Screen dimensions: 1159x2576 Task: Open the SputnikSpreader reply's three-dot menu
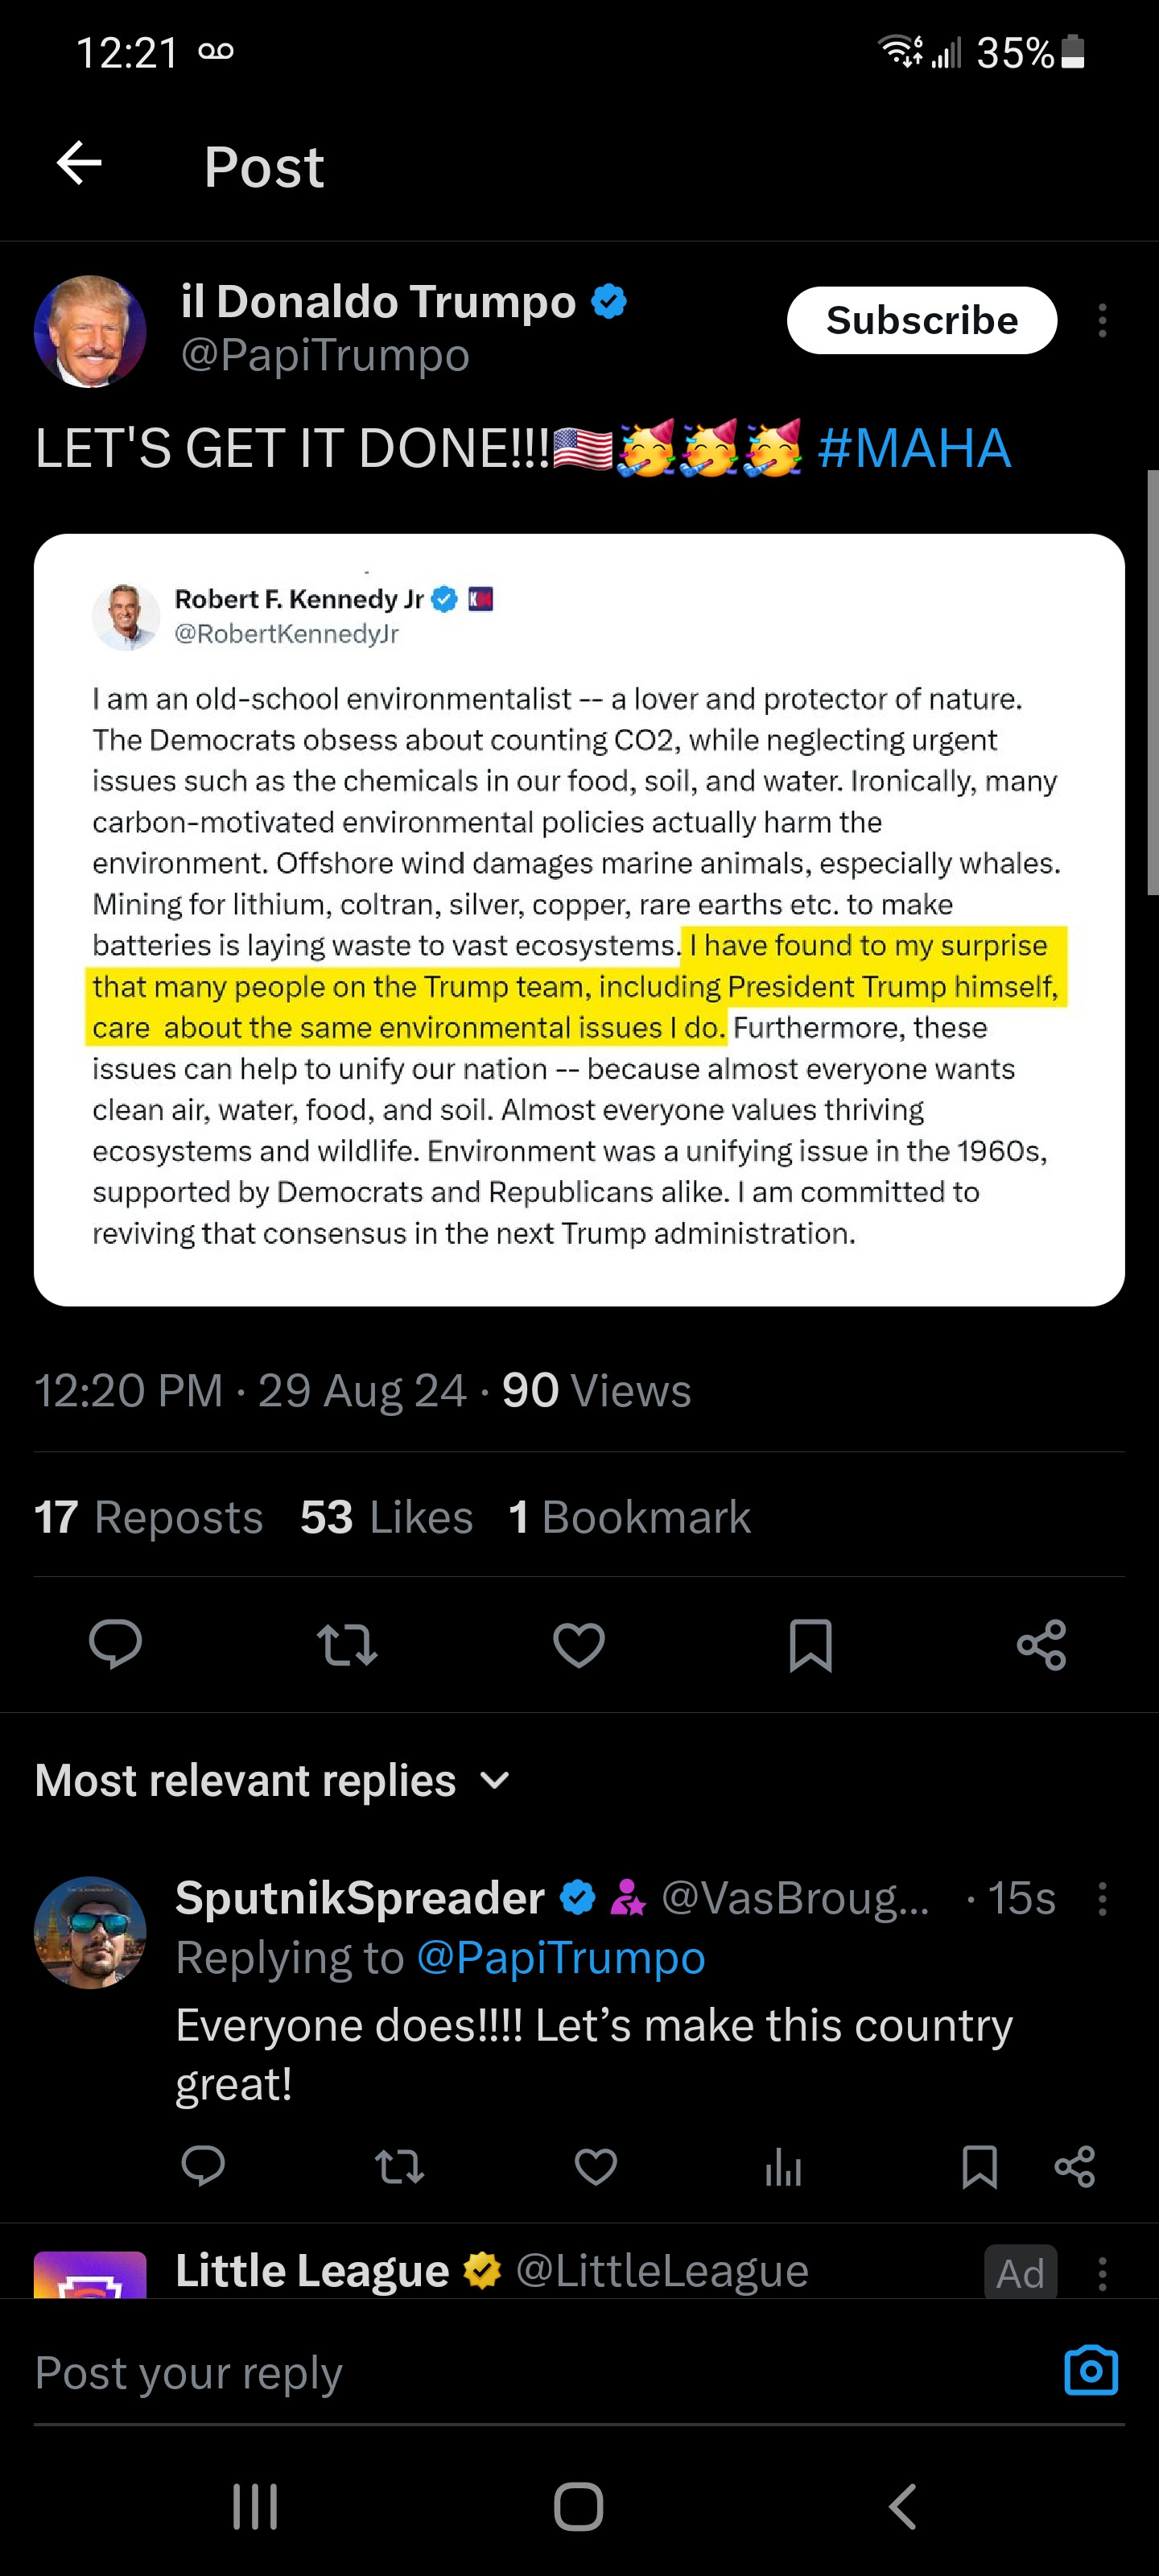coord(1102,1898)
